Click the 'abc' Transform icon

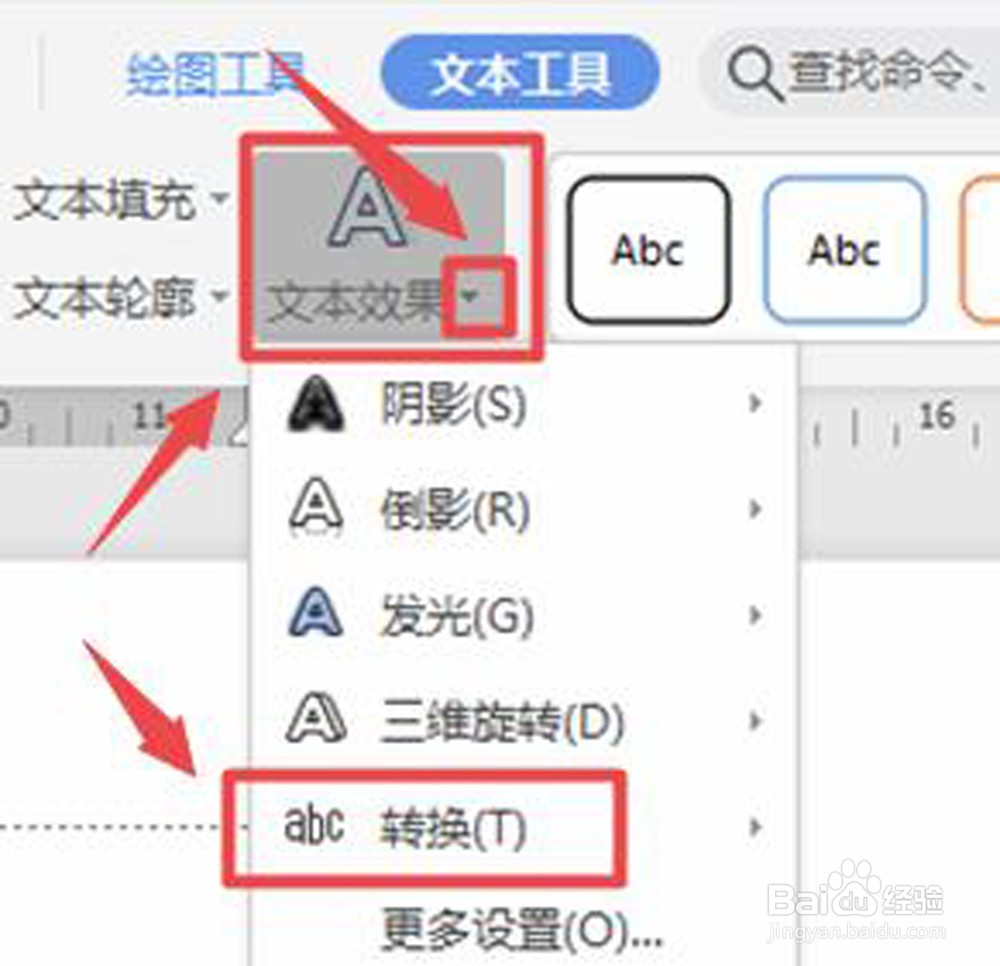coord(314,825)
